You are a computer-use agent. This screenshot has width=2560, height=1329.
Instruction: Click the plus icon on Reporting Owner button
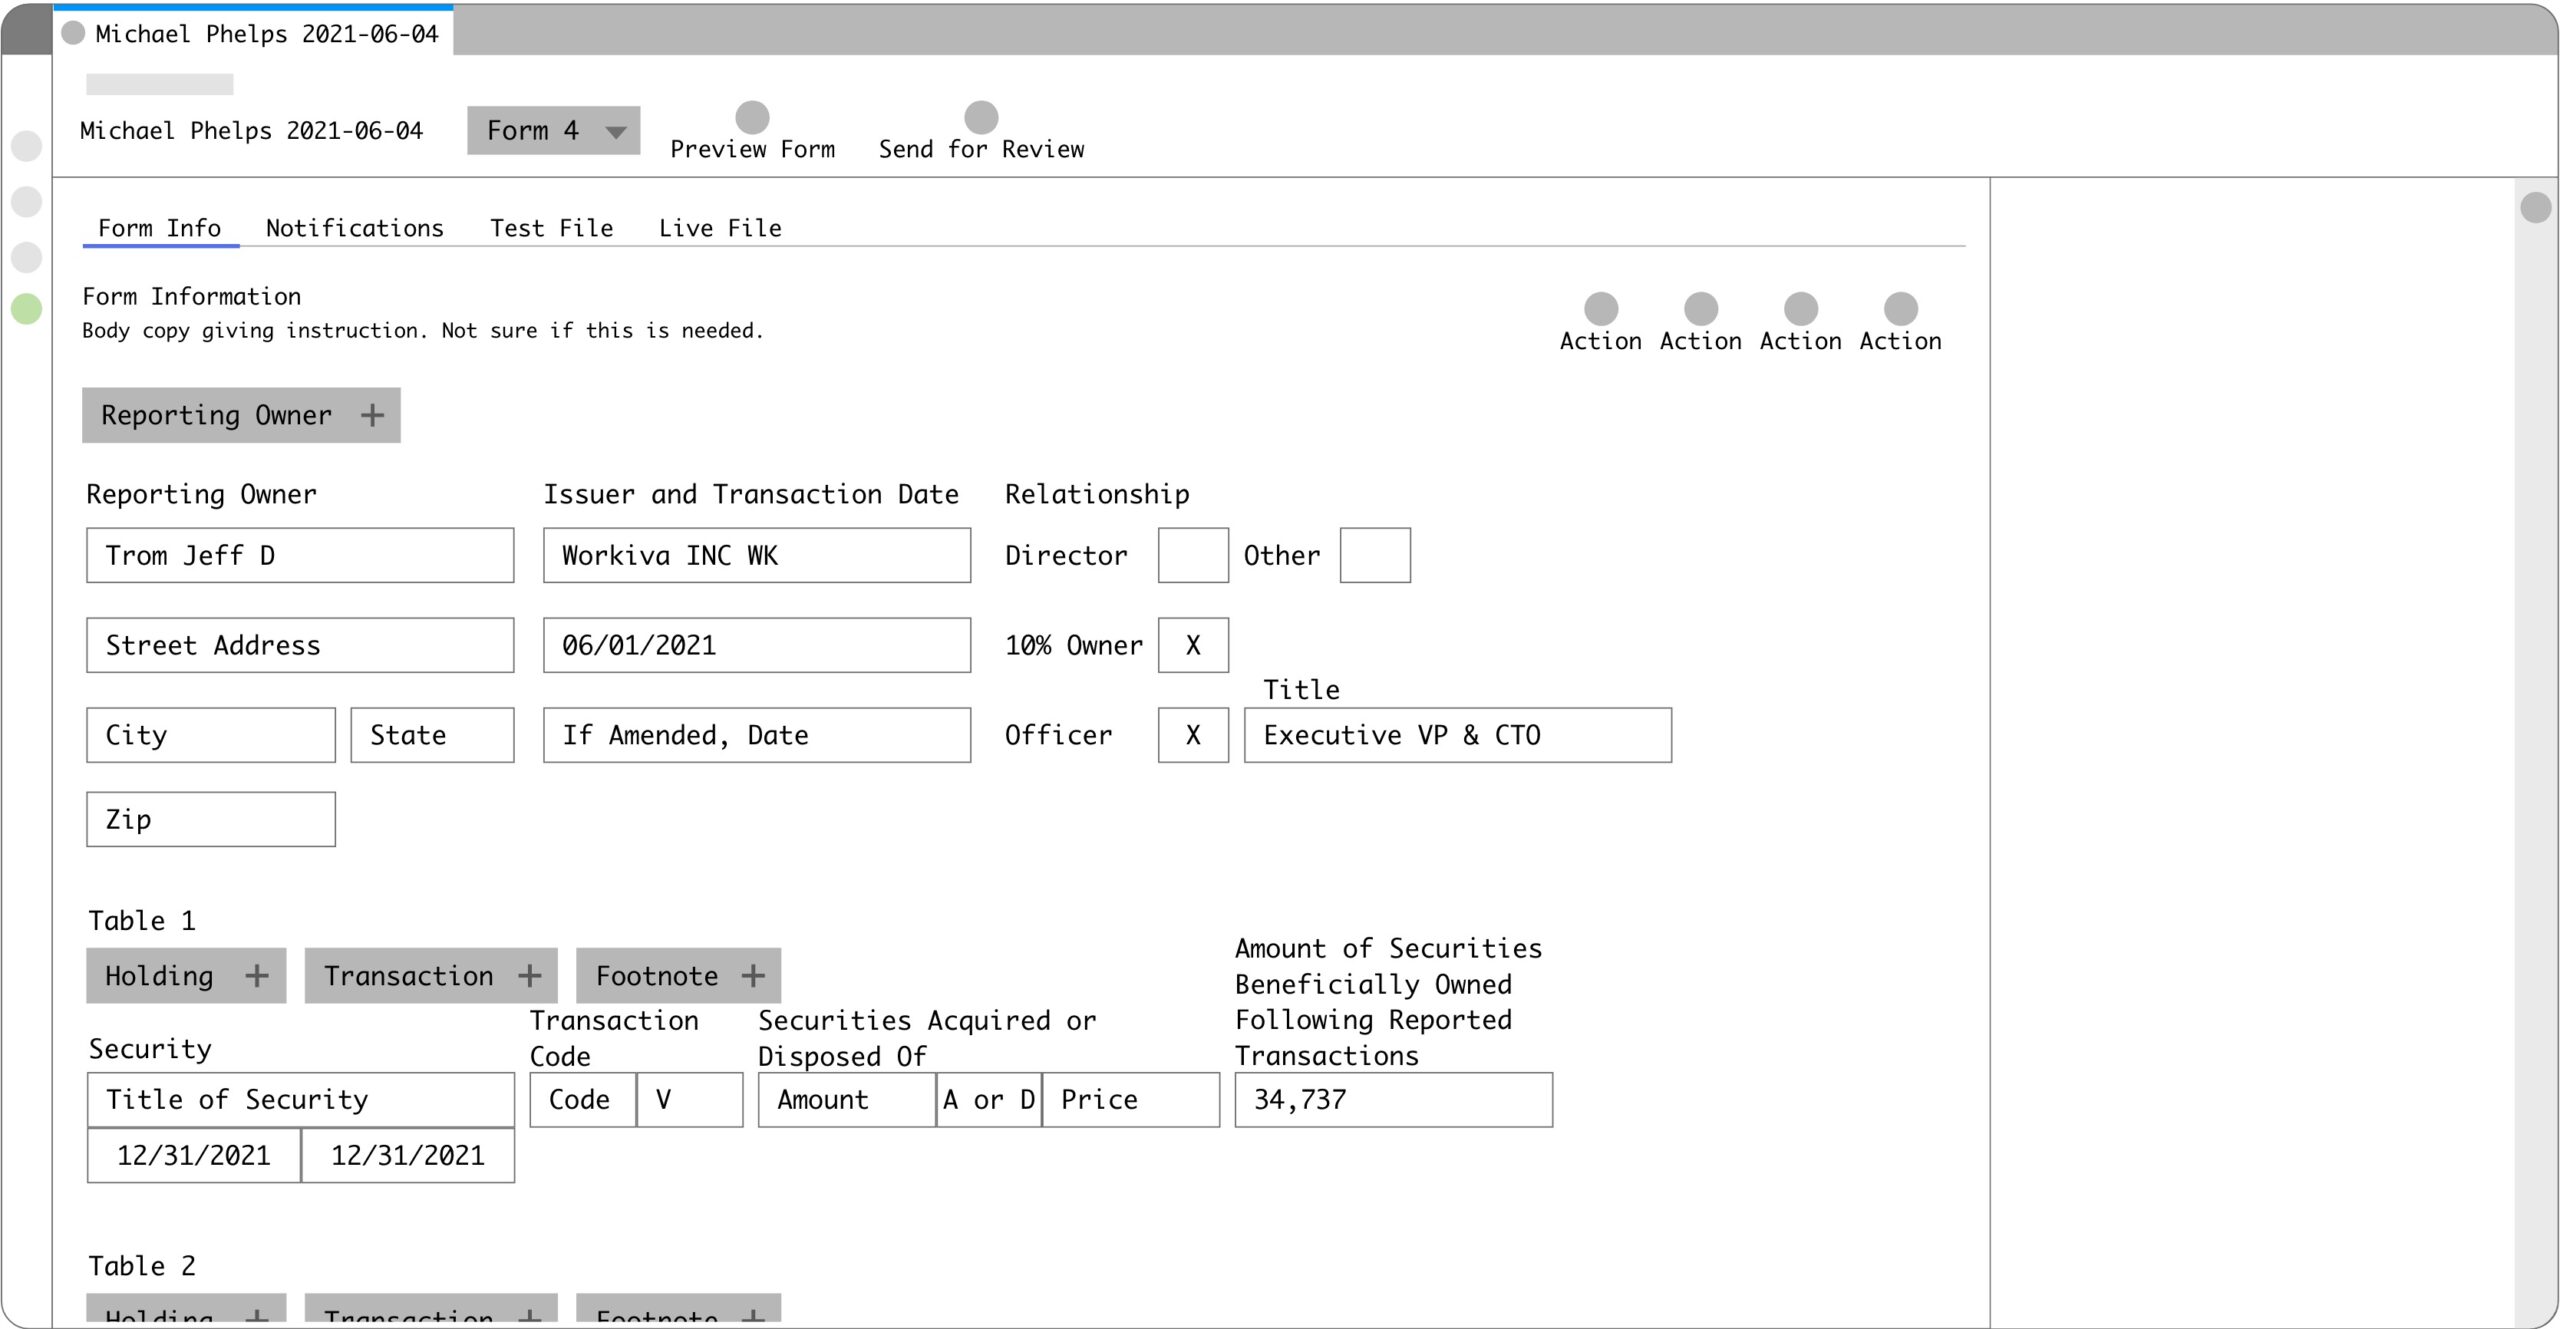tap(372, 415)
